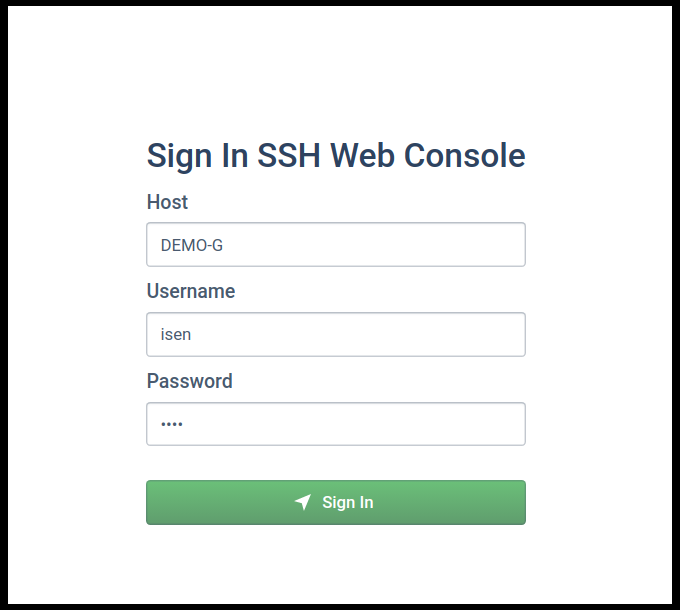
Task: Click the empty right end of Password field
Action: tap(490, 424)
